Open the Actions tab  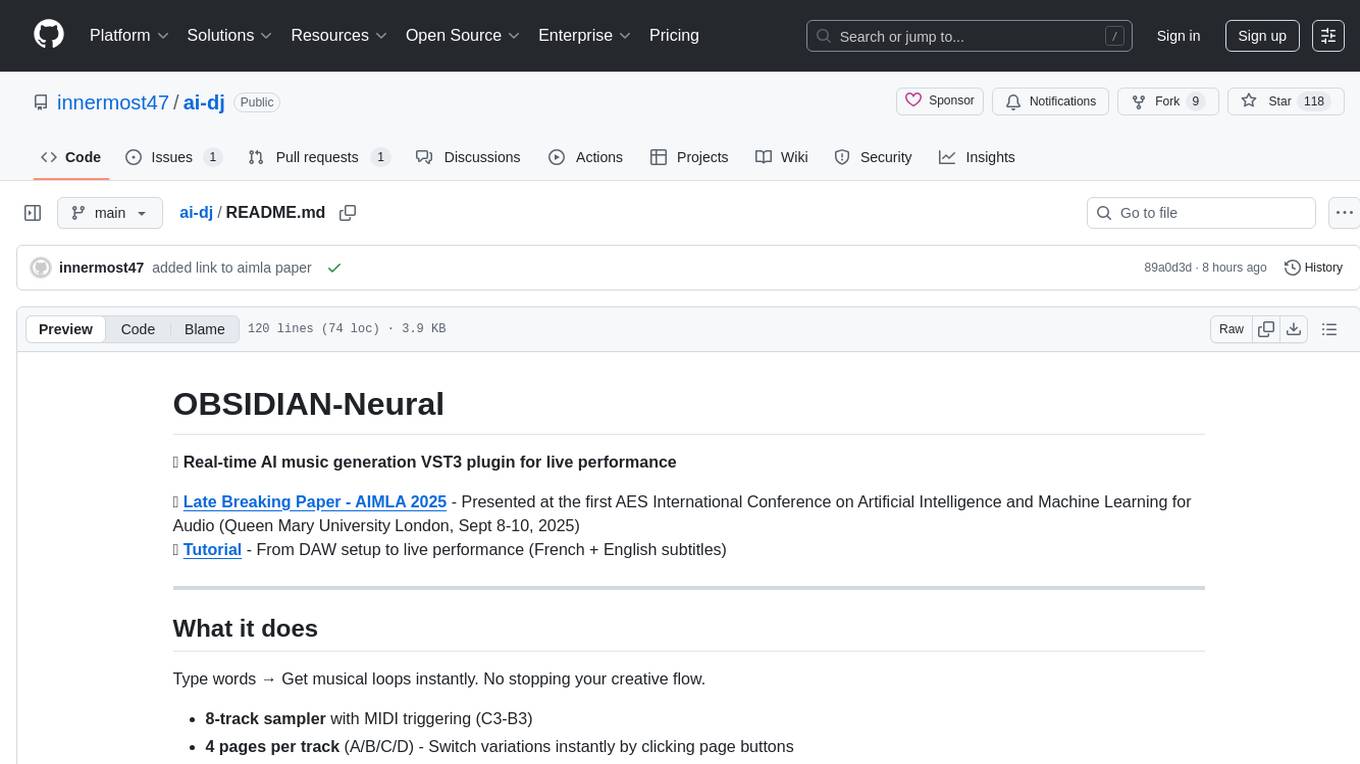tap(586, 157)
